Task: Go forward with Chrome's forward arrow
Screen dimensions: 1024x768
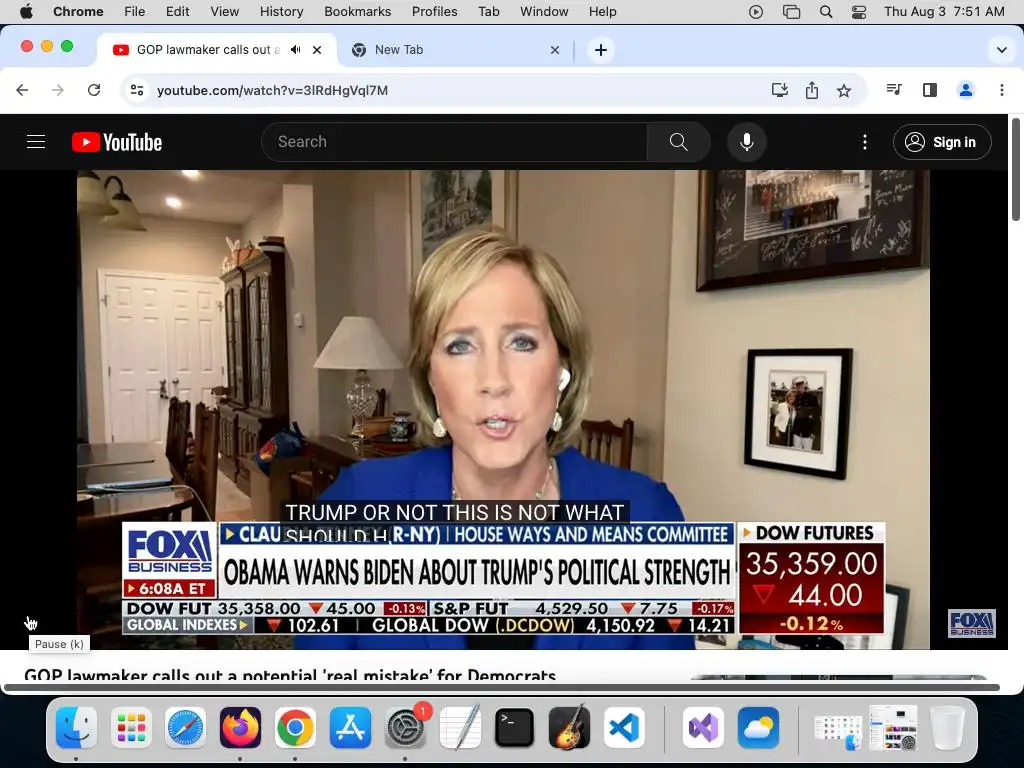Action: [x=58, y=90]
